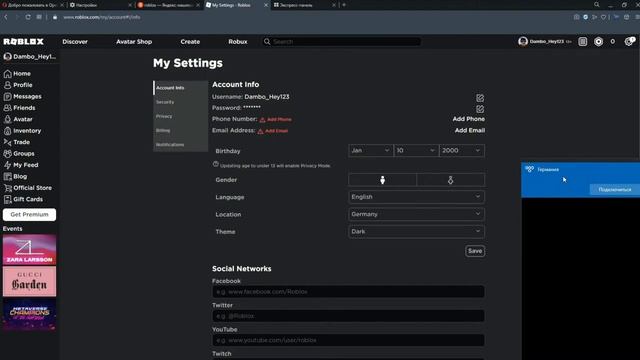
Task: Select the male gender option
Action: 382,180
